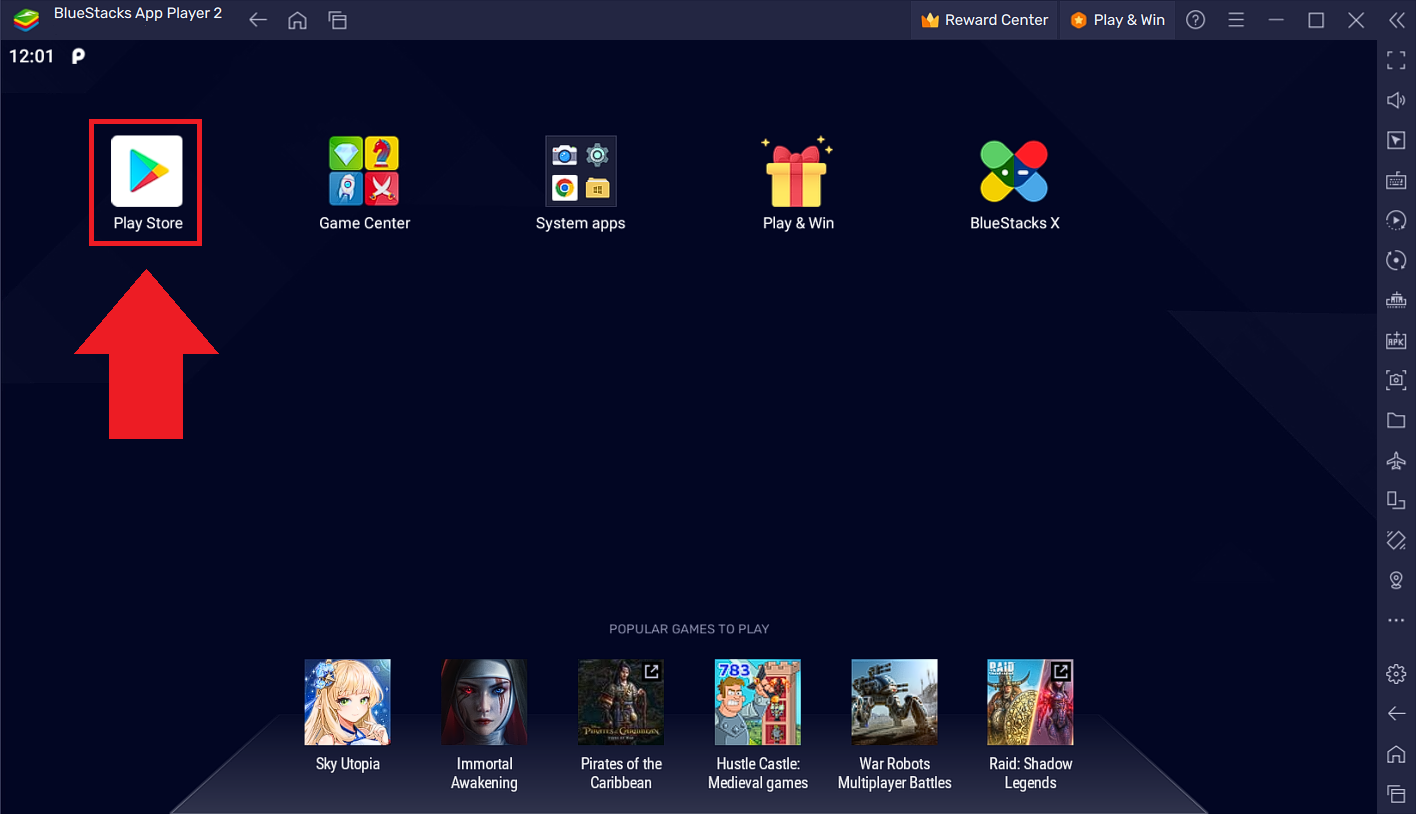Click the recent apps icon in the title bar
The width and height of the screenshot is (1416, 814).
(338, 20)
